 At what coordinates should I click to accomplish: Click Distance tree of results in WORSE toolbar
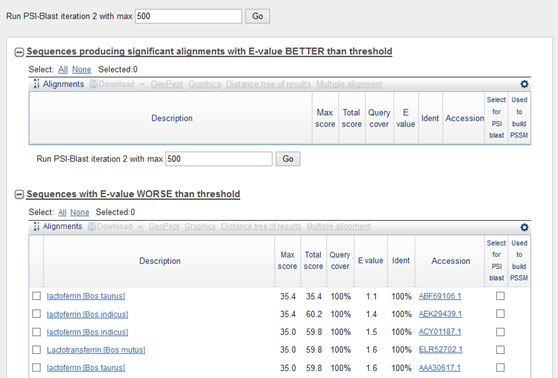261,226
